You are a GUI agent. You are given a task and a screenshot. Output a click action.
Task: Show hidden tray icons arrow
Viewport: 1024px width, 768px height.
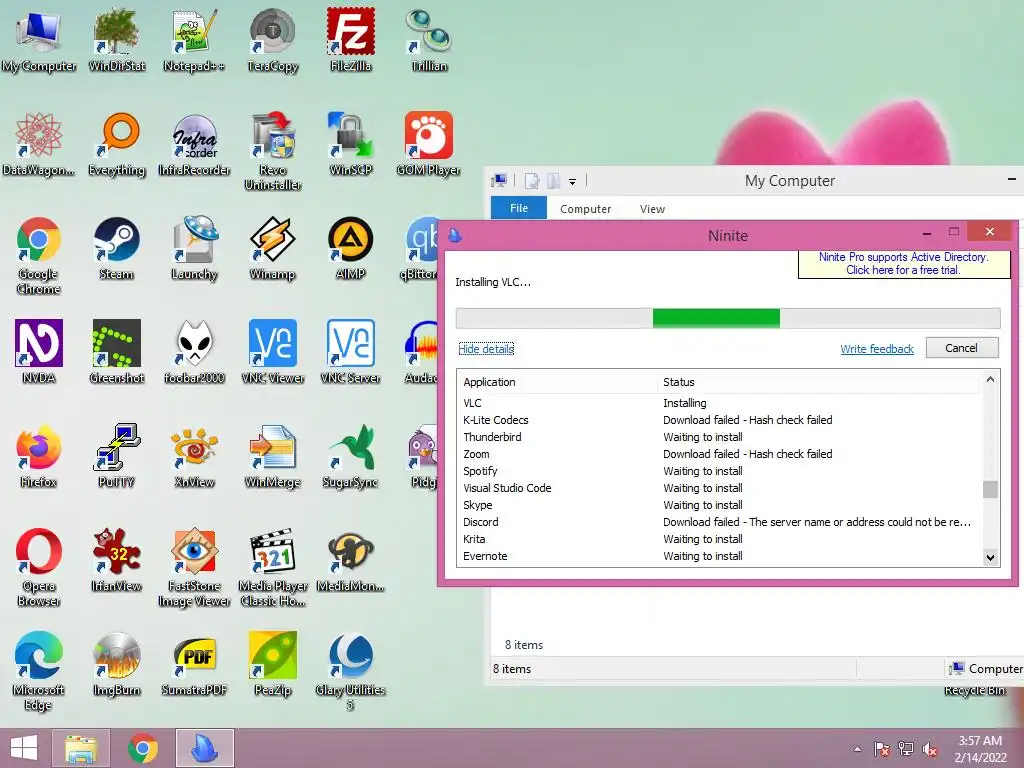point(857,749)
